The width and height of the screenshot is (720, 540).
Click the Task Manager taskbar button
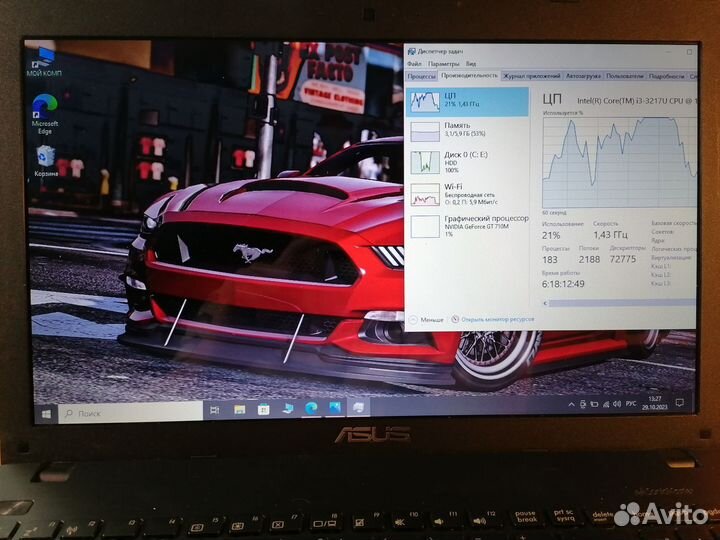click(x=359, y=407)
